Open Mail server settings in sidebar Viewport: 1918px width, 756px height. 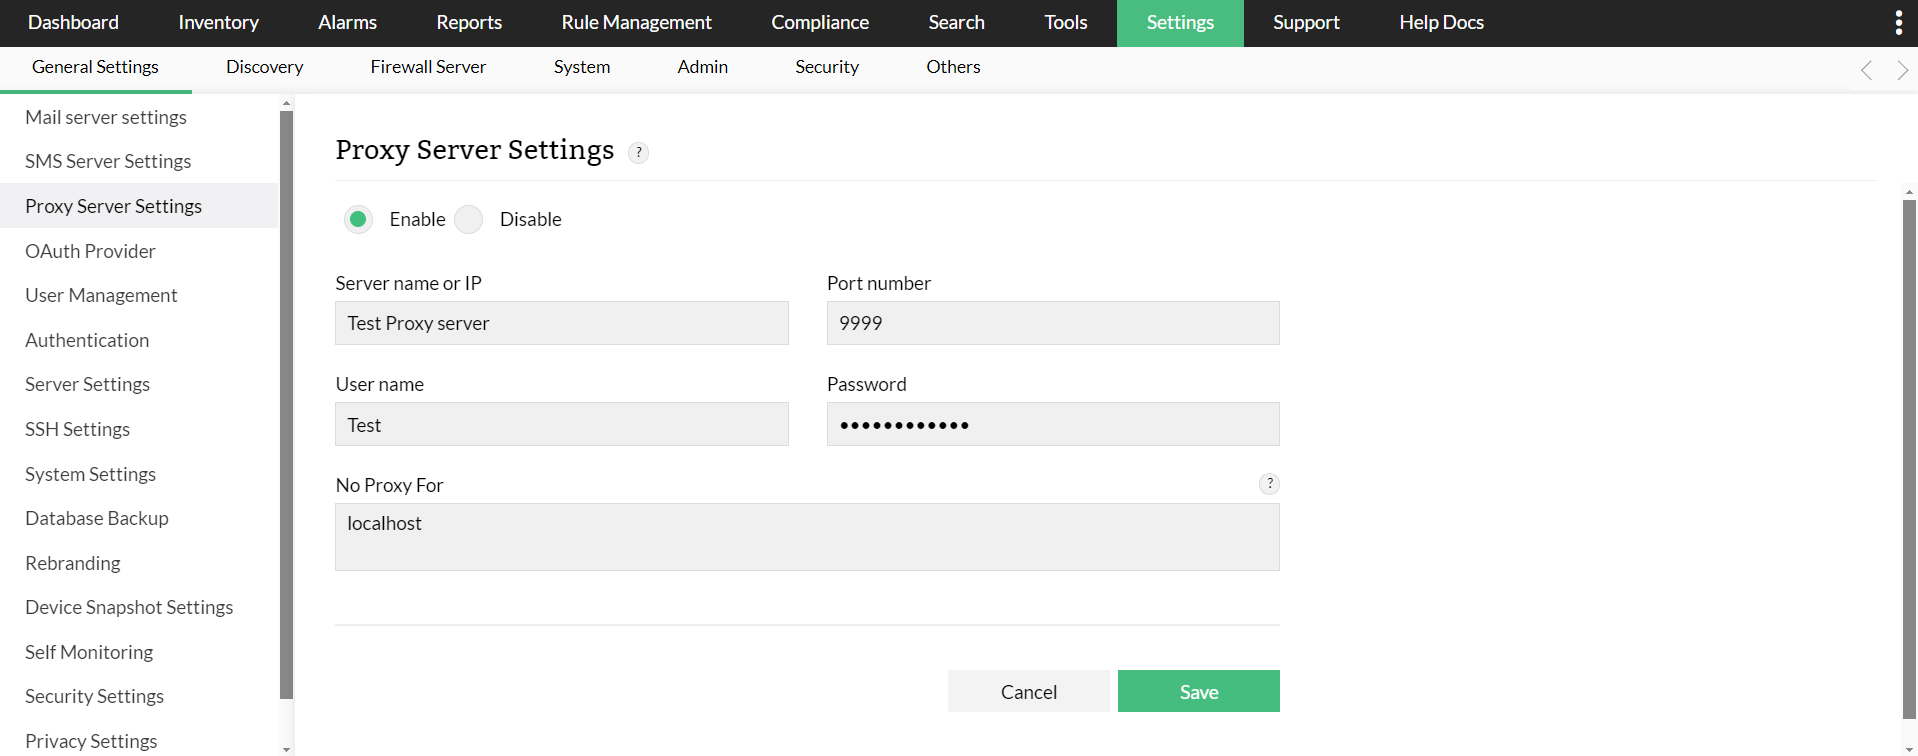coord(106,117)
